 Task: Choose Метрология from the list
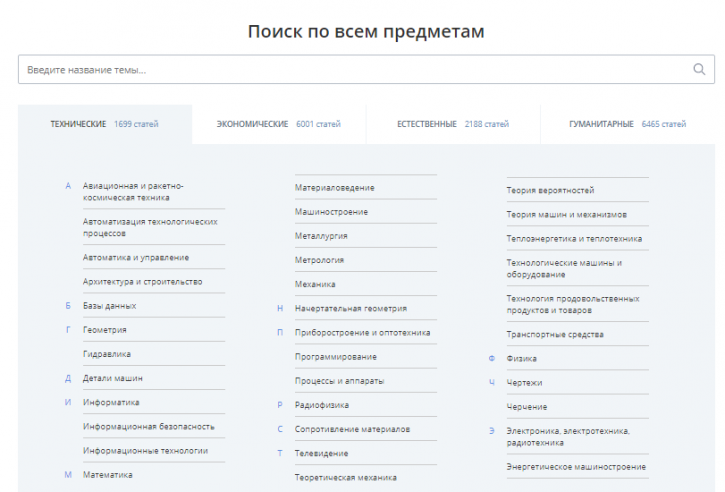(319, 260)
